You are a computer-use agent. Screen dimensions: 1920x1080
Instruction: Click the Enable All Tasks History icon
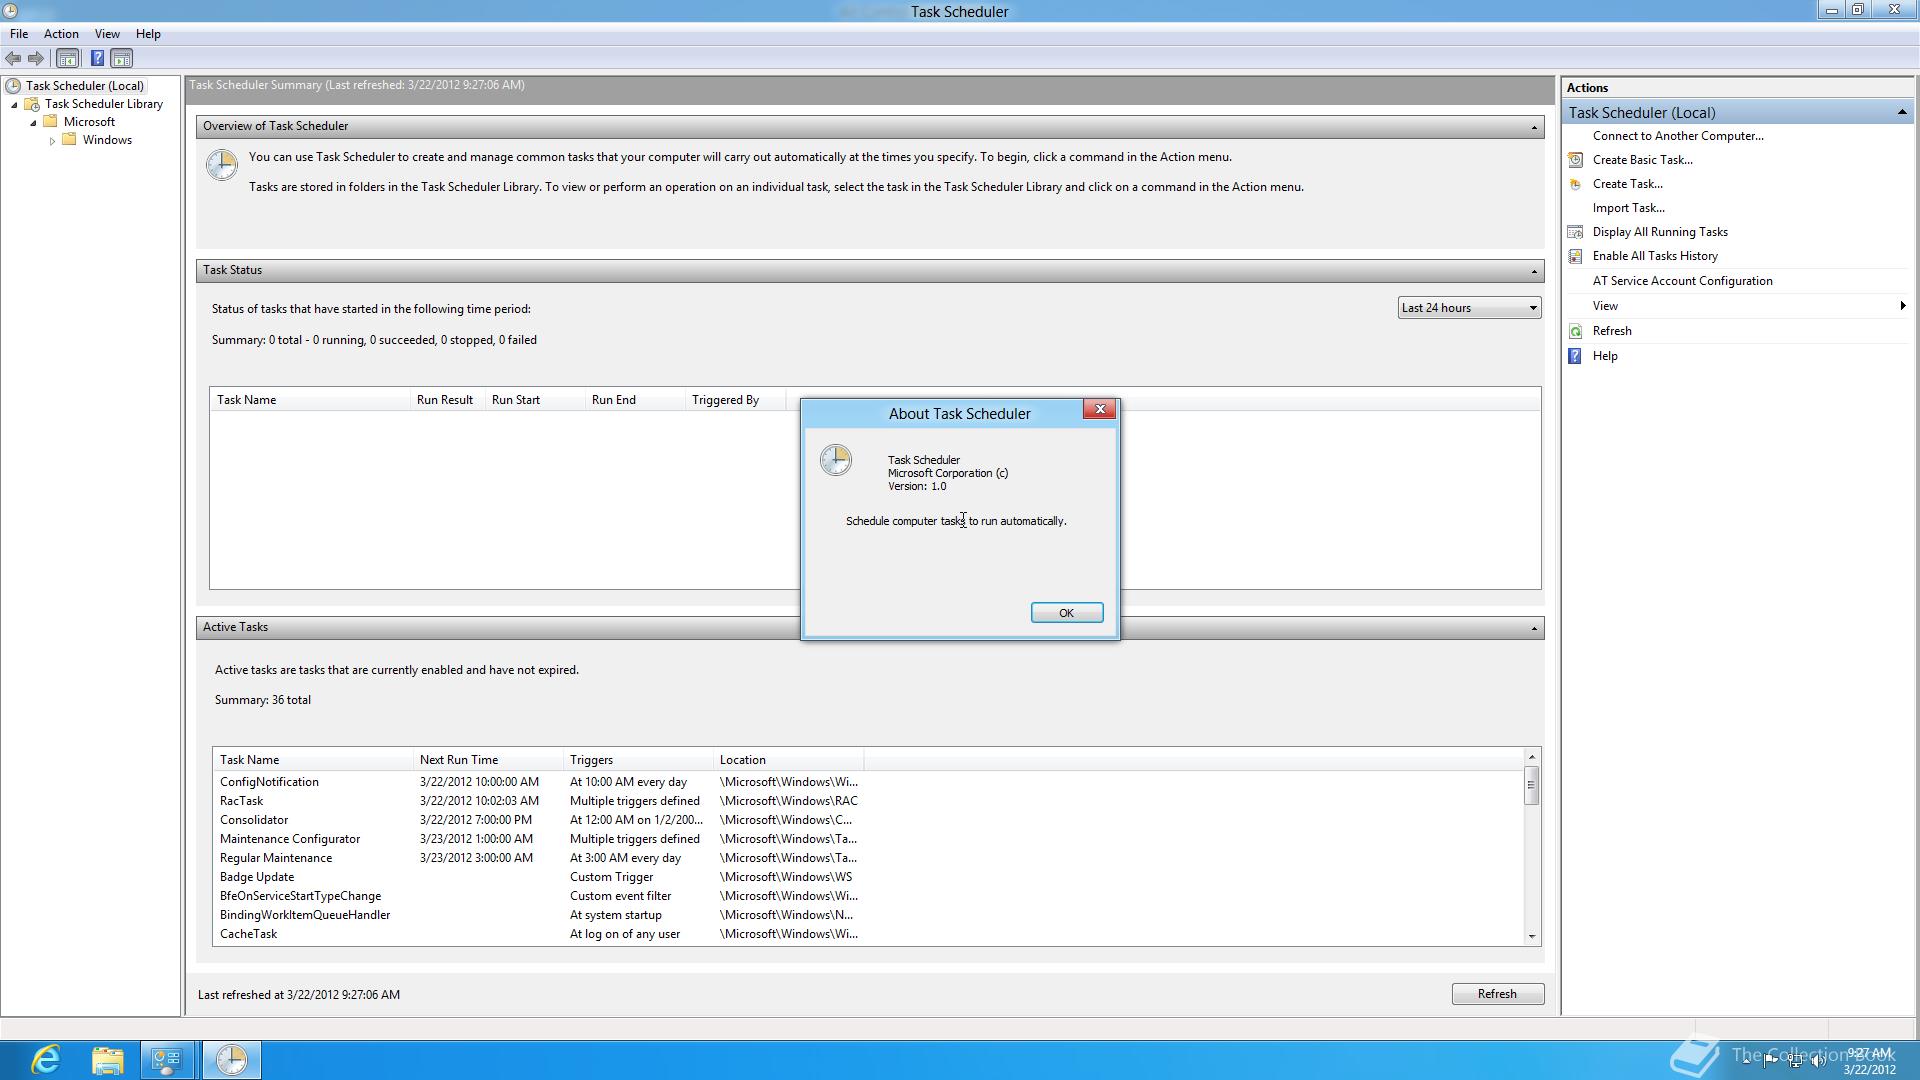1576,256
